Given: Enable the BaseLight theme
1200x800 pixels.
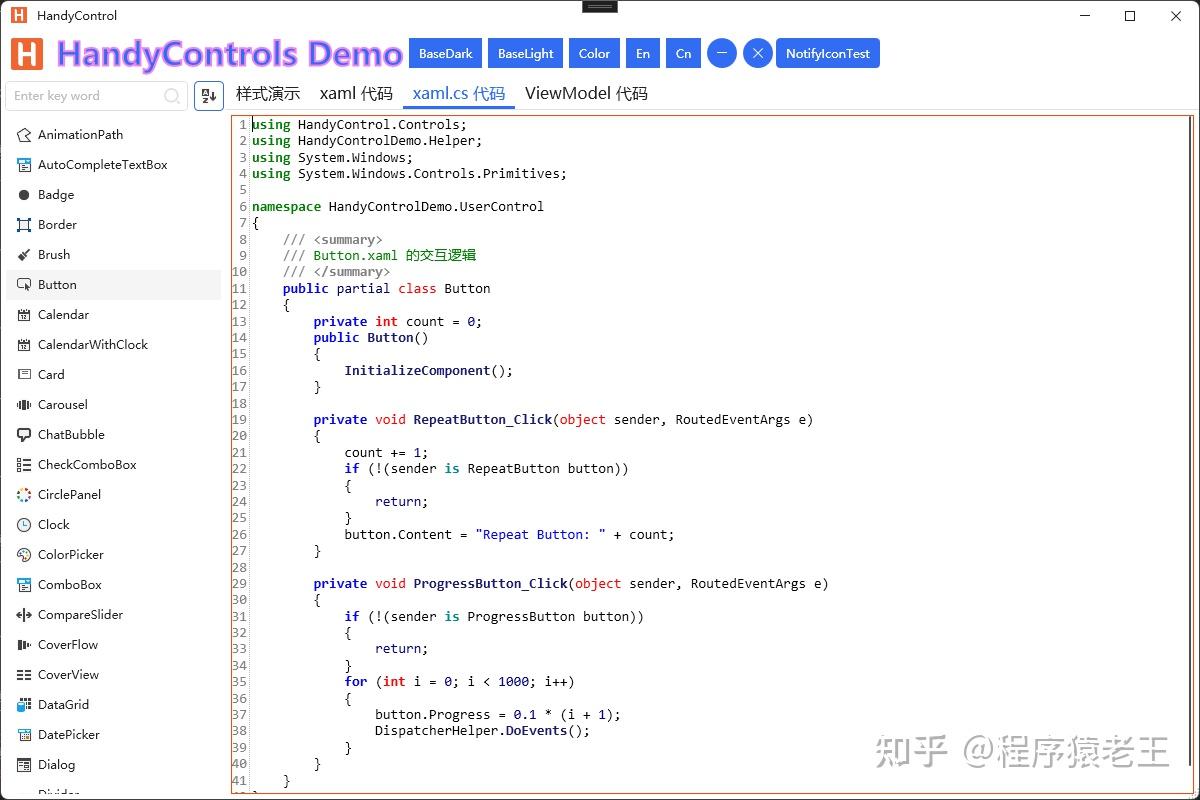Looking at the screenshot, I should pos(525,53).
